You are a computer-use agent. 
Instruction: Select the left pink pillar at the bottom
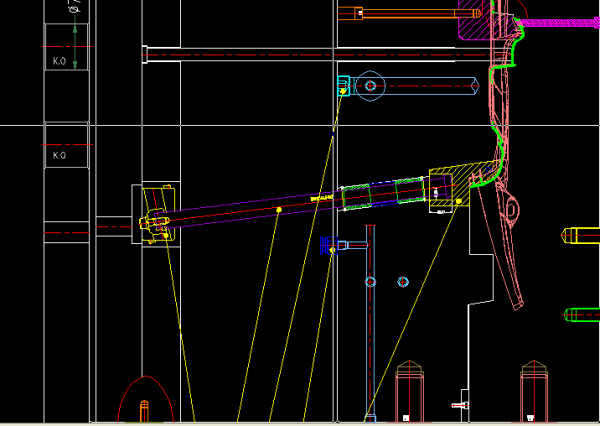coord(409,391)
